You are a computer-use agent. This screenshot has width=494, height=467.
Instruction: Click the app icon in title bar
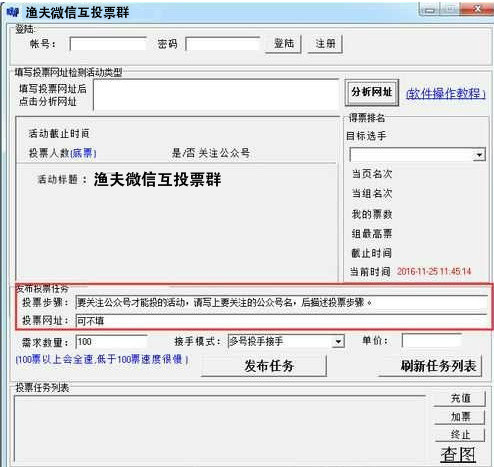click(x=13, y=12)
